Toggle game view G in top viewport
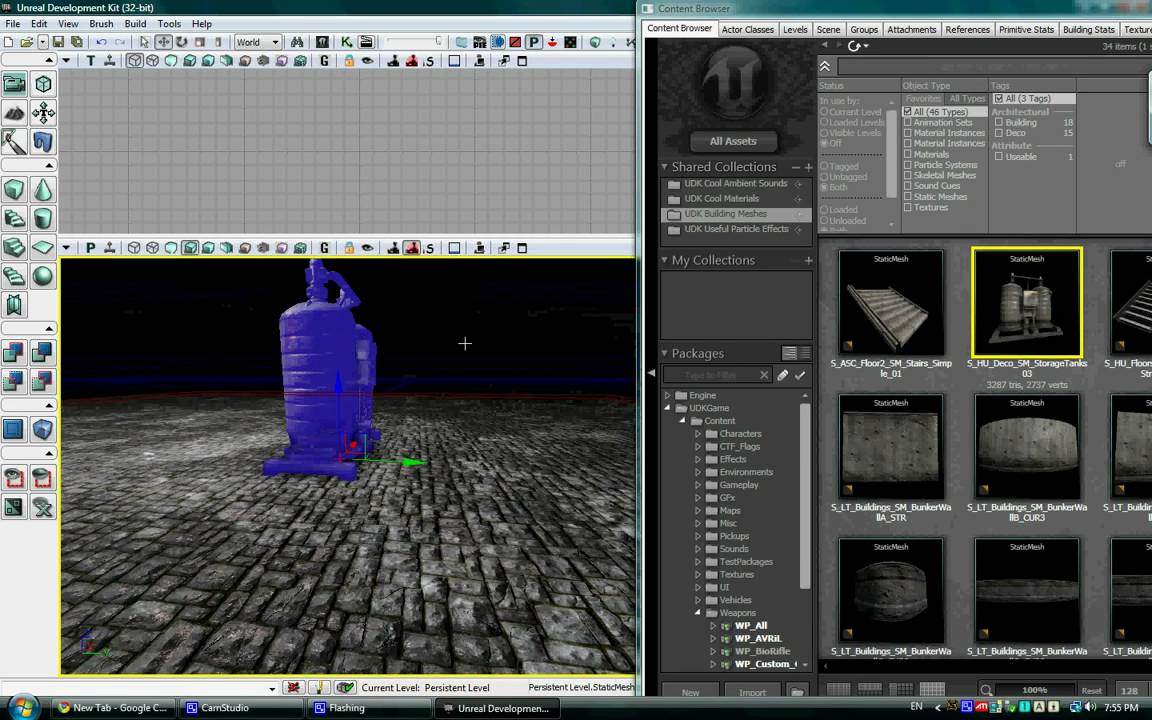The width and height of the screenshot is (1152, 720). pyautogui.click(x=324, y=61)
